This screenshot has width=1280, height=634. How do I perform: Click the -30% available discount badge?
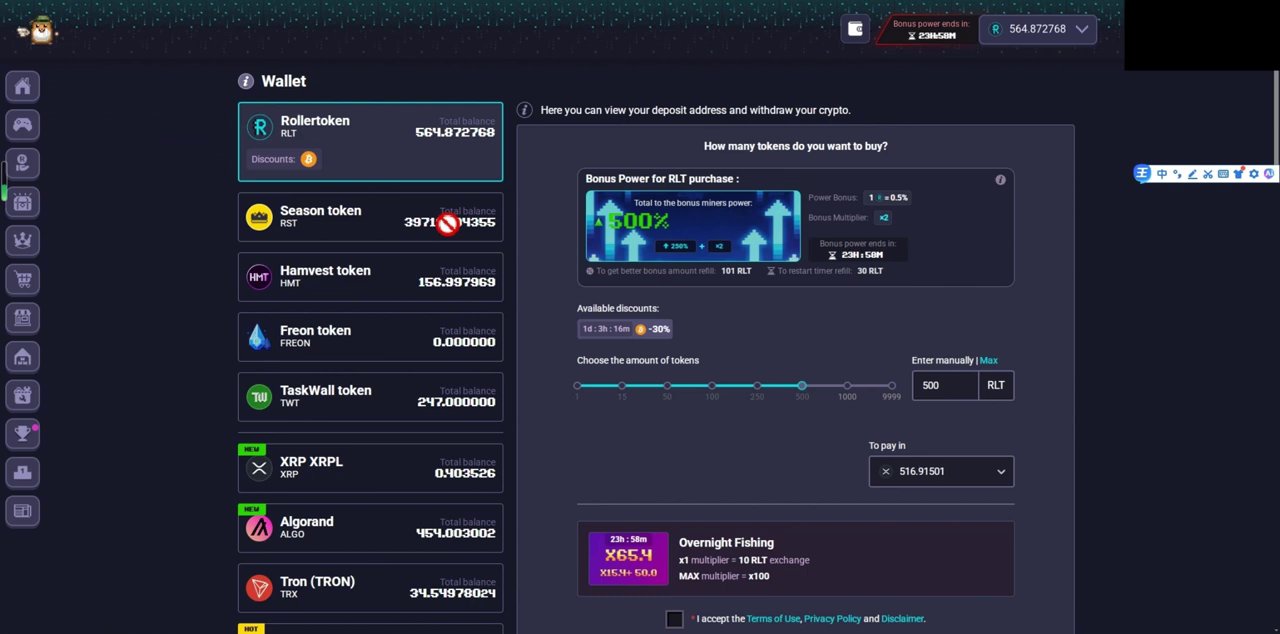[x=625, y=329]
